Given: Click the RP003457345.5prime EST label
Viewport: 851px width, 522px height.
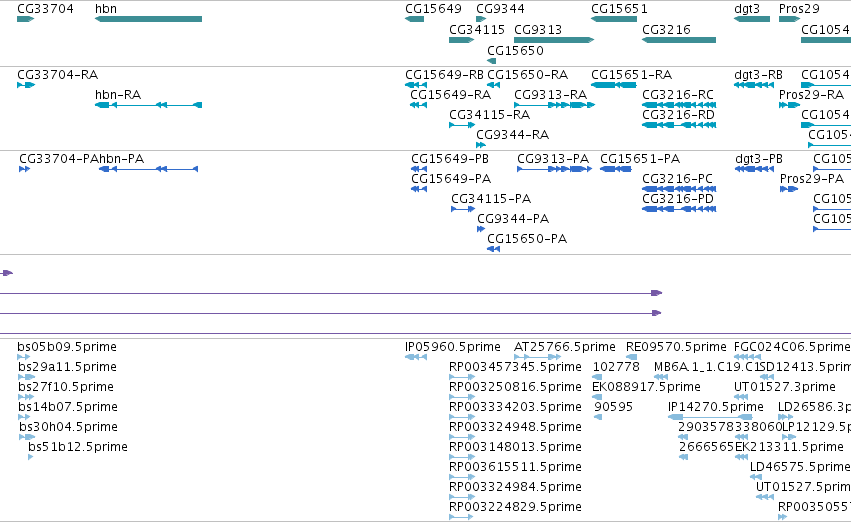Looking at the screenshot, I should click(x=515, y=367).
